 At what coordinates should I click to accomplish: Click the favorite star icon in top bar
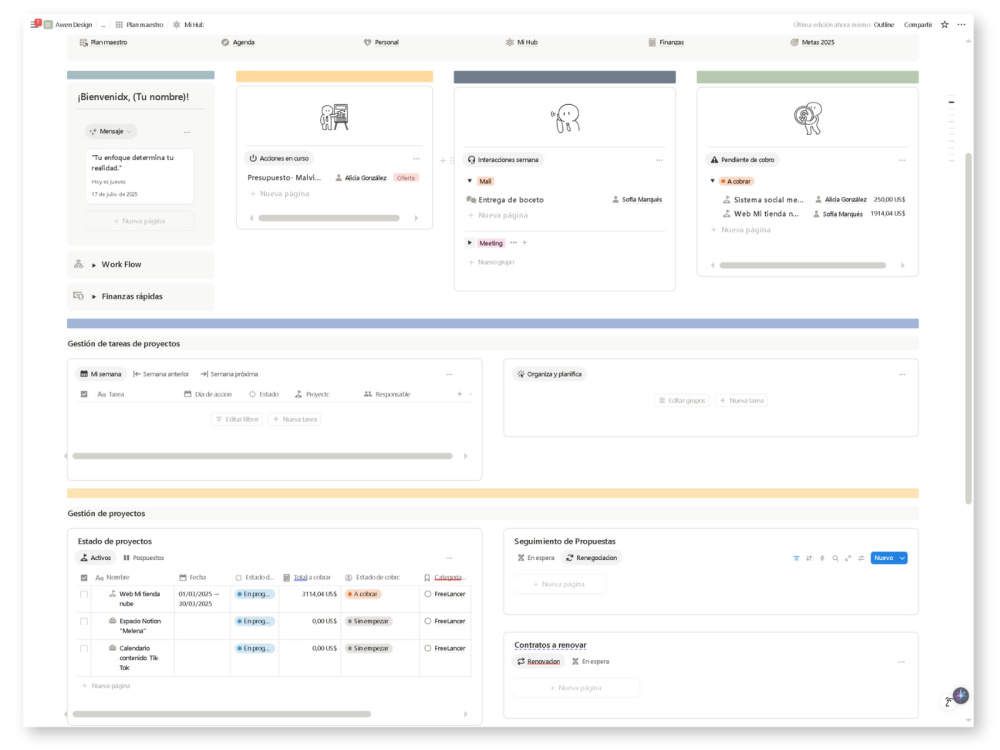[x=945, y=25]
